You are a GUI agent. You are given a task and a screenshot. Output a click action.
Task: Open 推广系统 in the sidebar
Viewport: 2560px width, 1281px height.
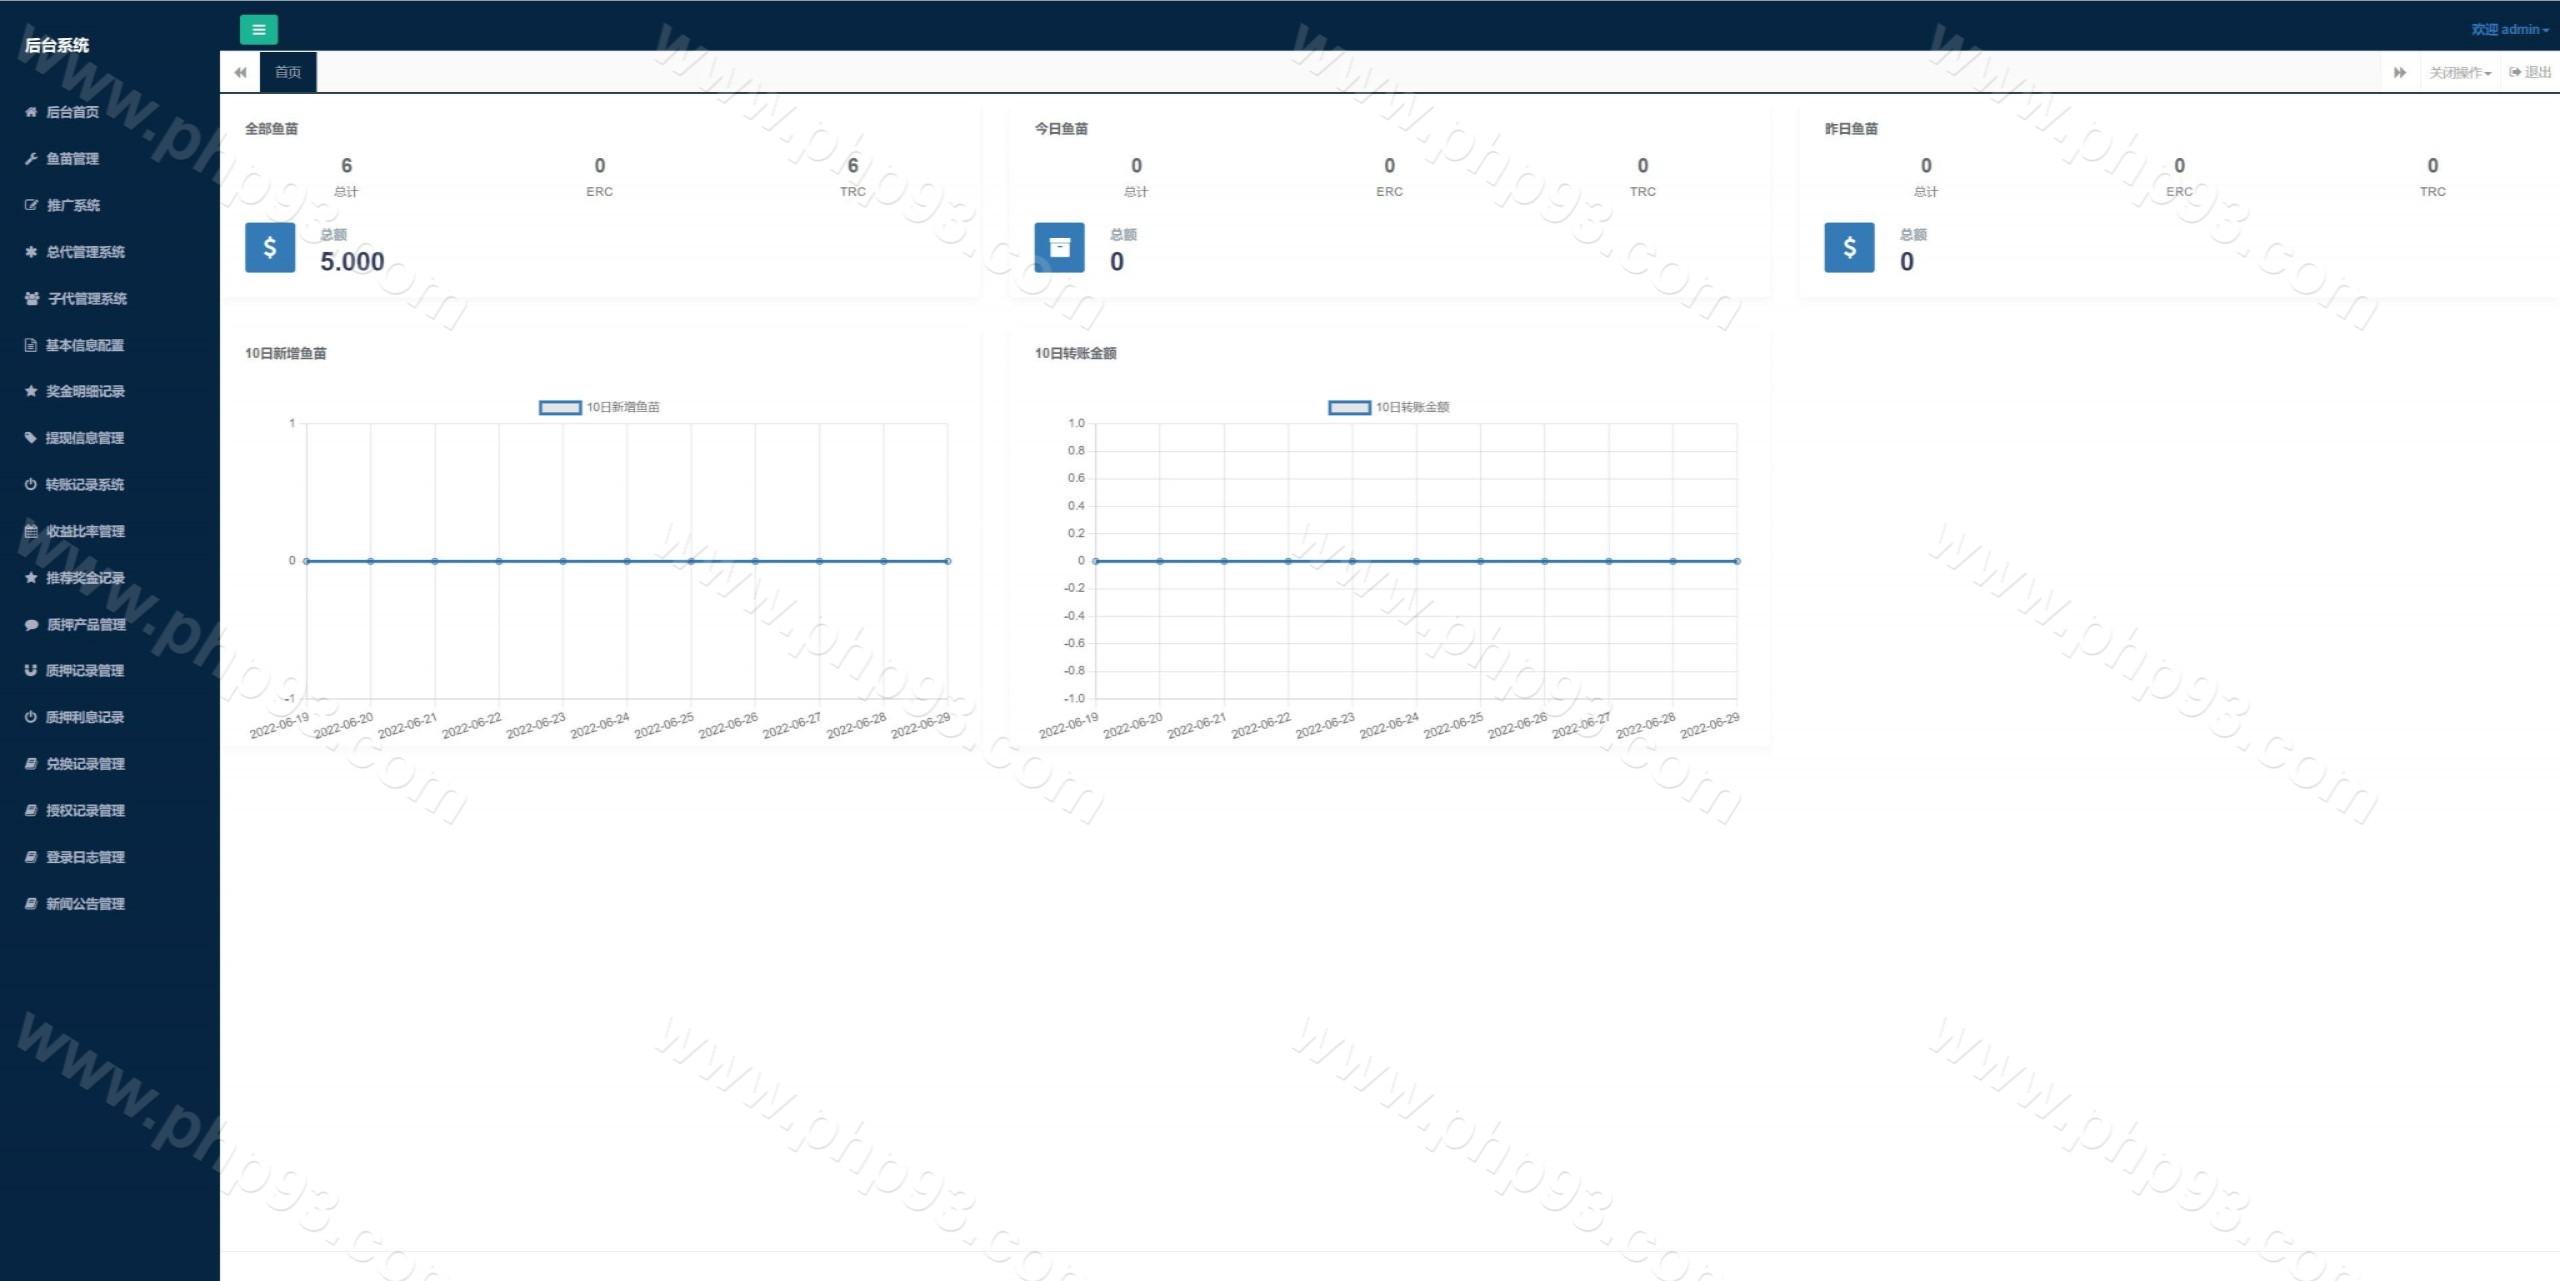(x=73, y=205)
